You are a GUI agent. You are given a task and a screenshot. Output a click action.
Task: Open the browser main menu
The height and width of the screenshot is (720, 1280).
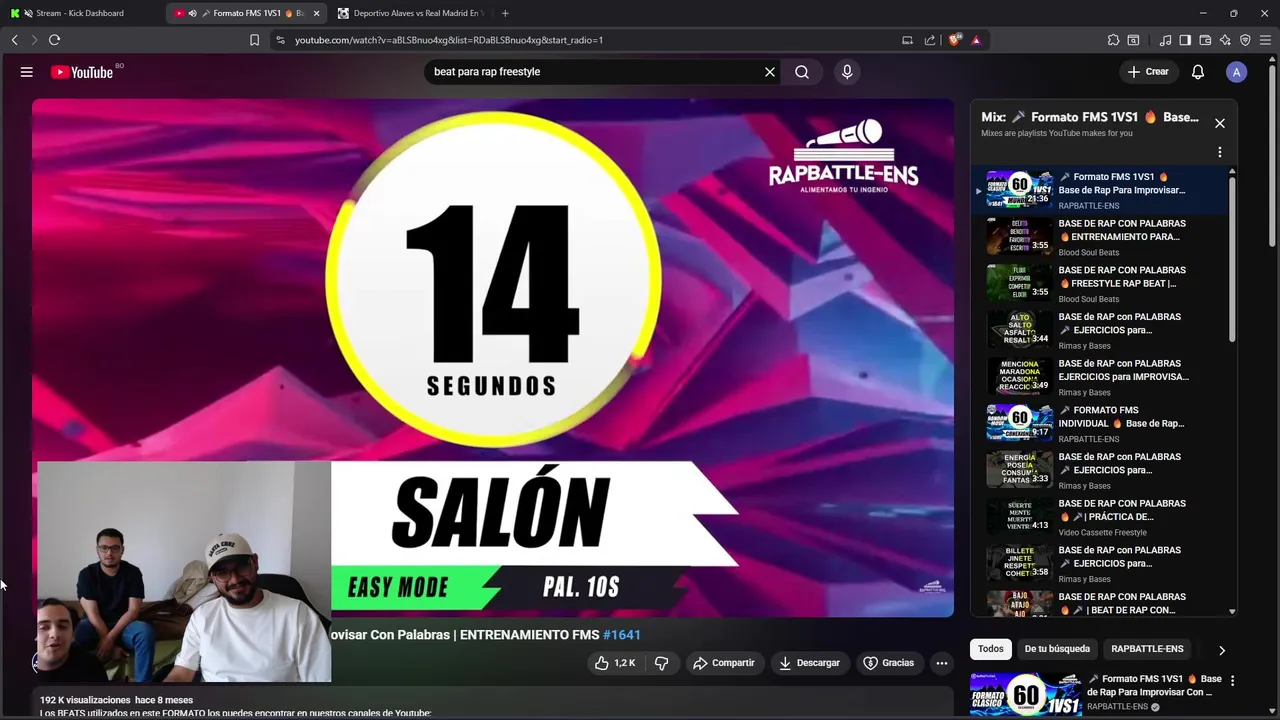click(1266, 40)
